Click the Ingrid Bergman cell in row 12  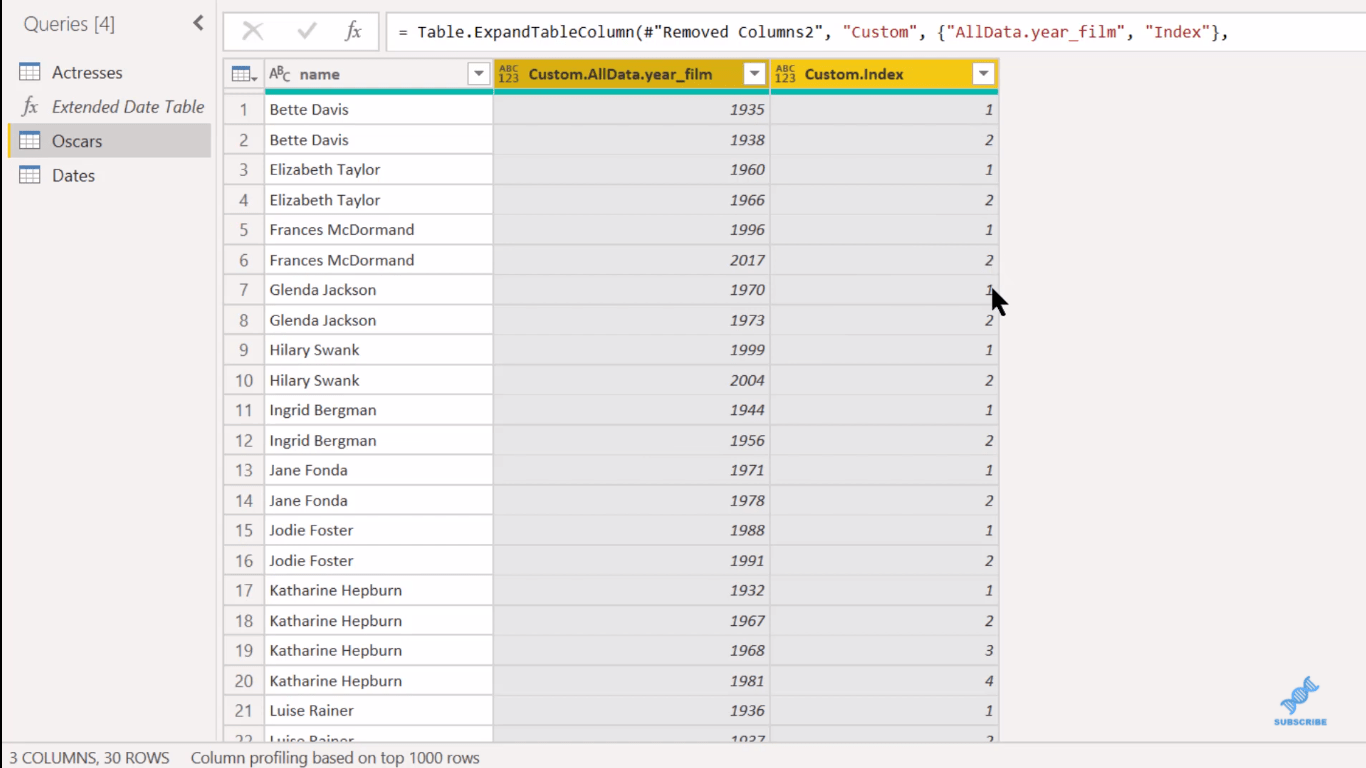(379, 440)
